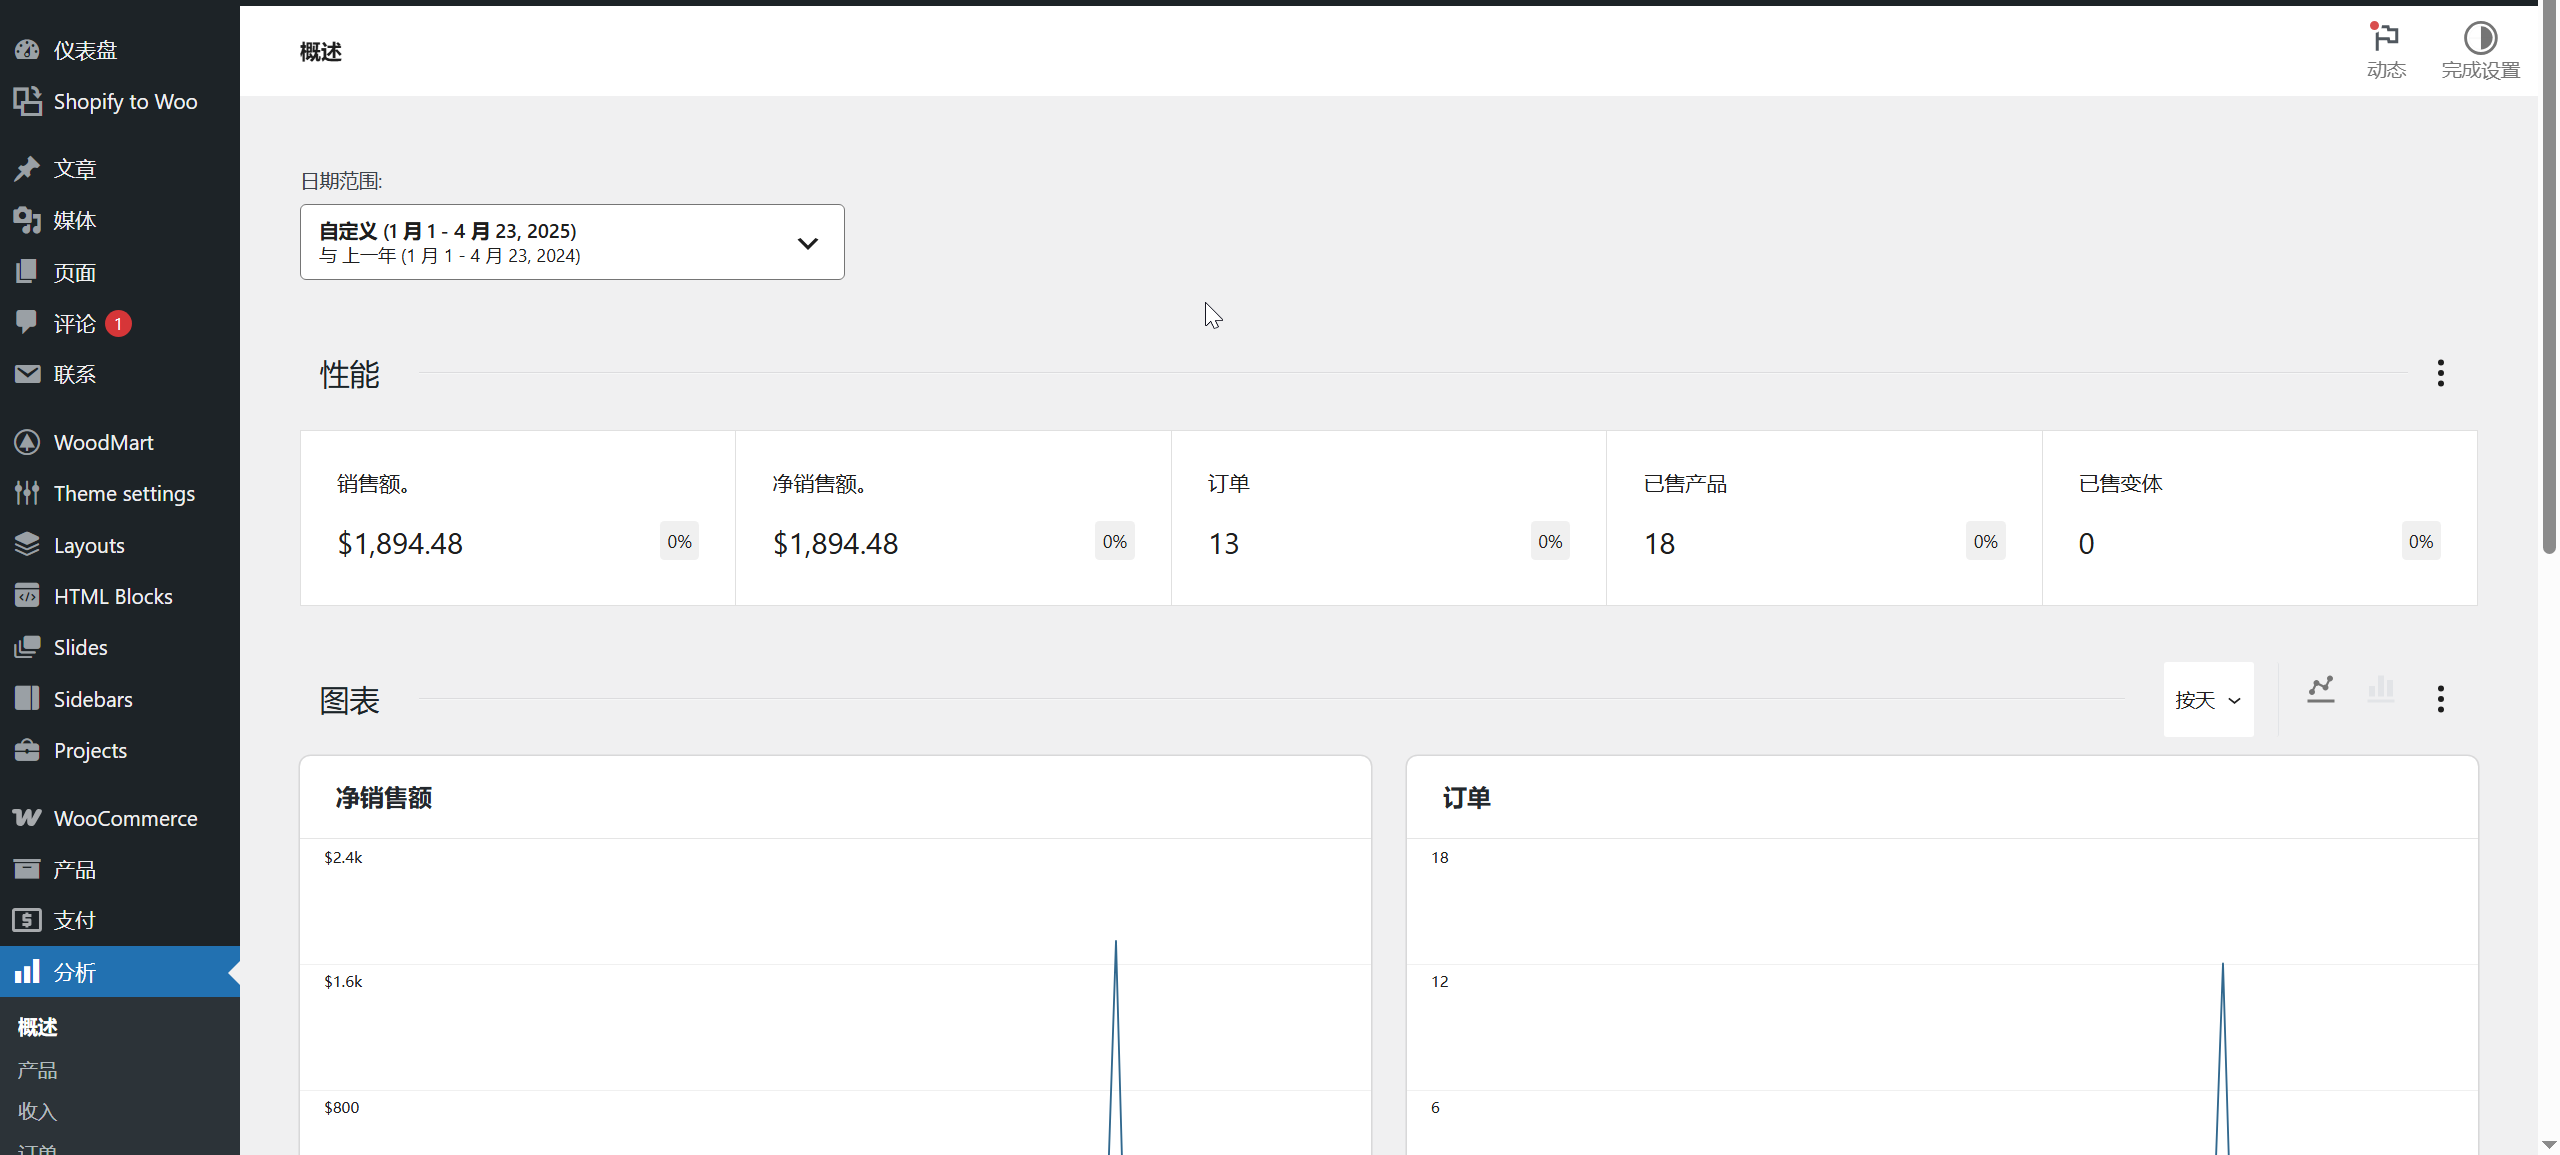
Task: Open the 图表 section options menu
Action: pos(2441,699)
